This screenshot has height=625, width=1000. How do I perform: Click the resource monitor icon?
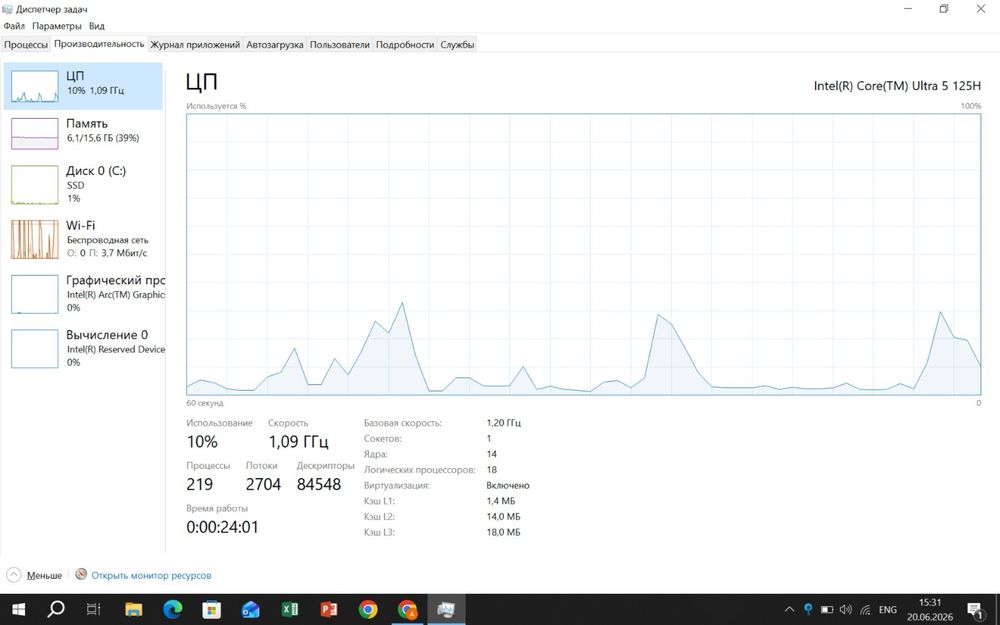pos(81,575)
